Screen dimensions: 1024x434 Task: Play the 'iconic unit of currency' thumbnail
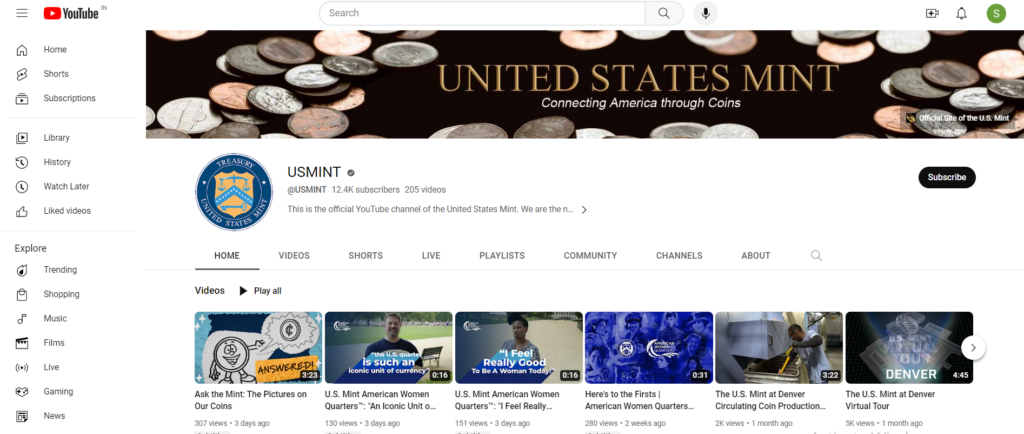tap(389, 347)
